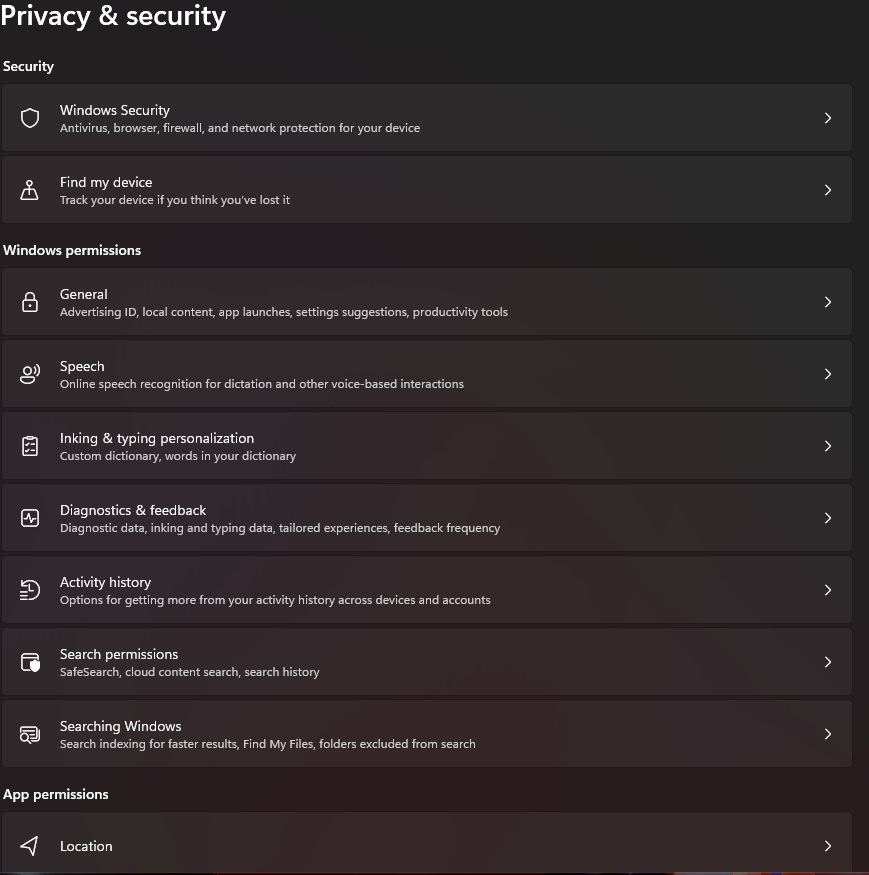Click the Windows Security shield icon

(30, 118)
